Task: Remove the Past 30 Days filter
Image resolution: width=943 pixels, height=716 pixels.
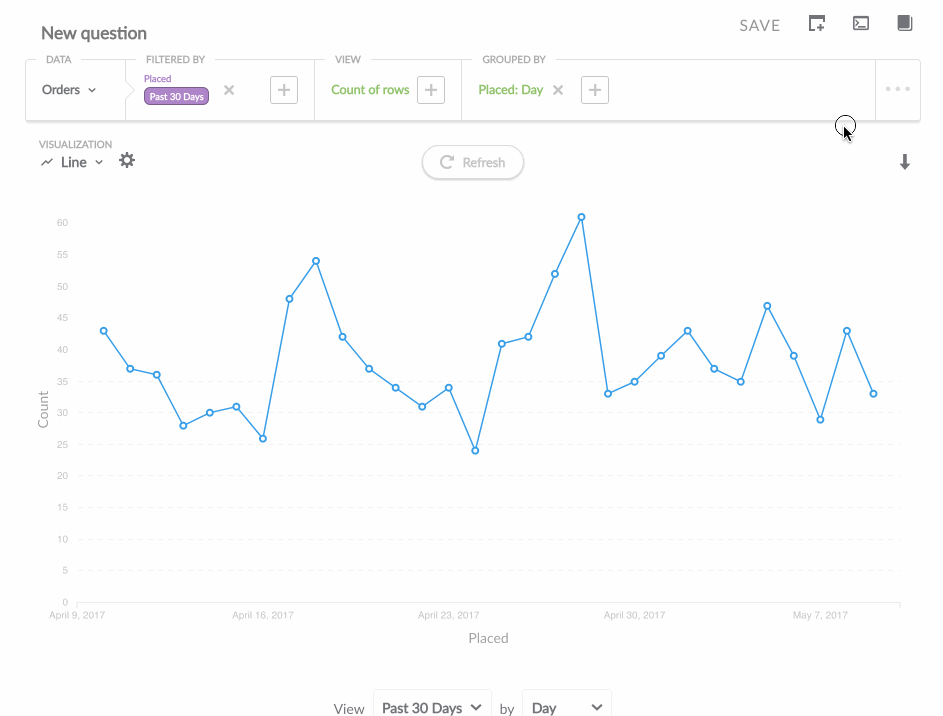Action: click(x=229, y=90)
